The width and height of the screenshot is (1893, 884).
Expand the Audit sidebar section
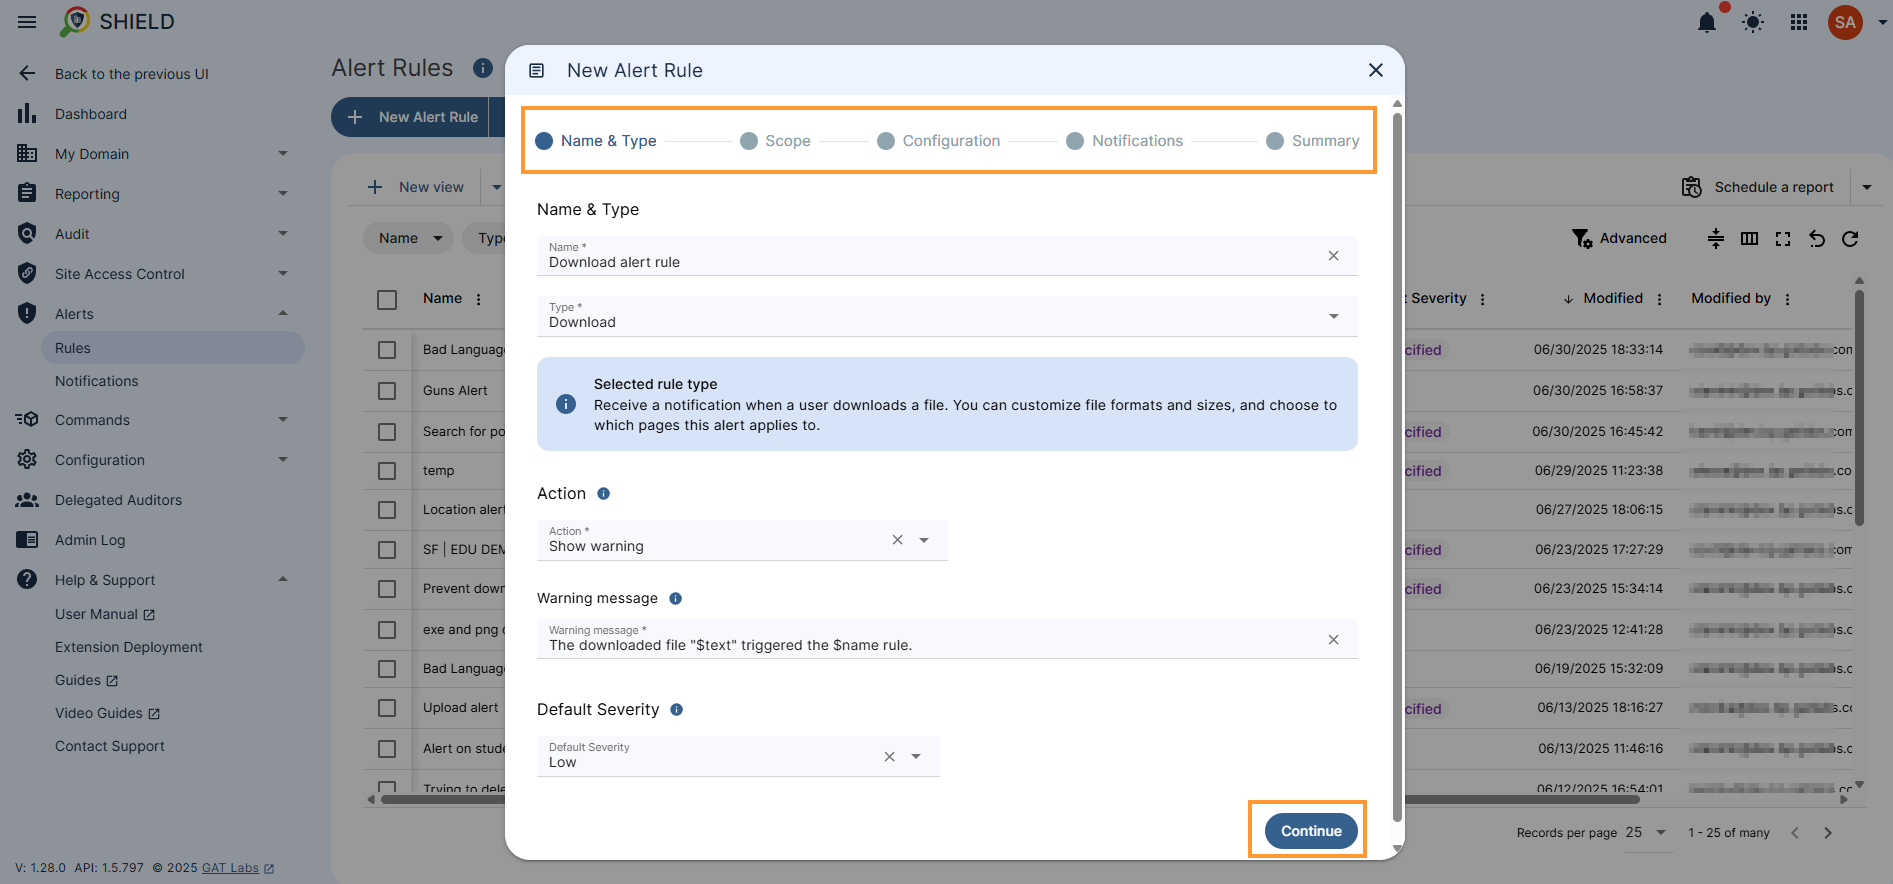pyautogui.click(x=282, y=234)
